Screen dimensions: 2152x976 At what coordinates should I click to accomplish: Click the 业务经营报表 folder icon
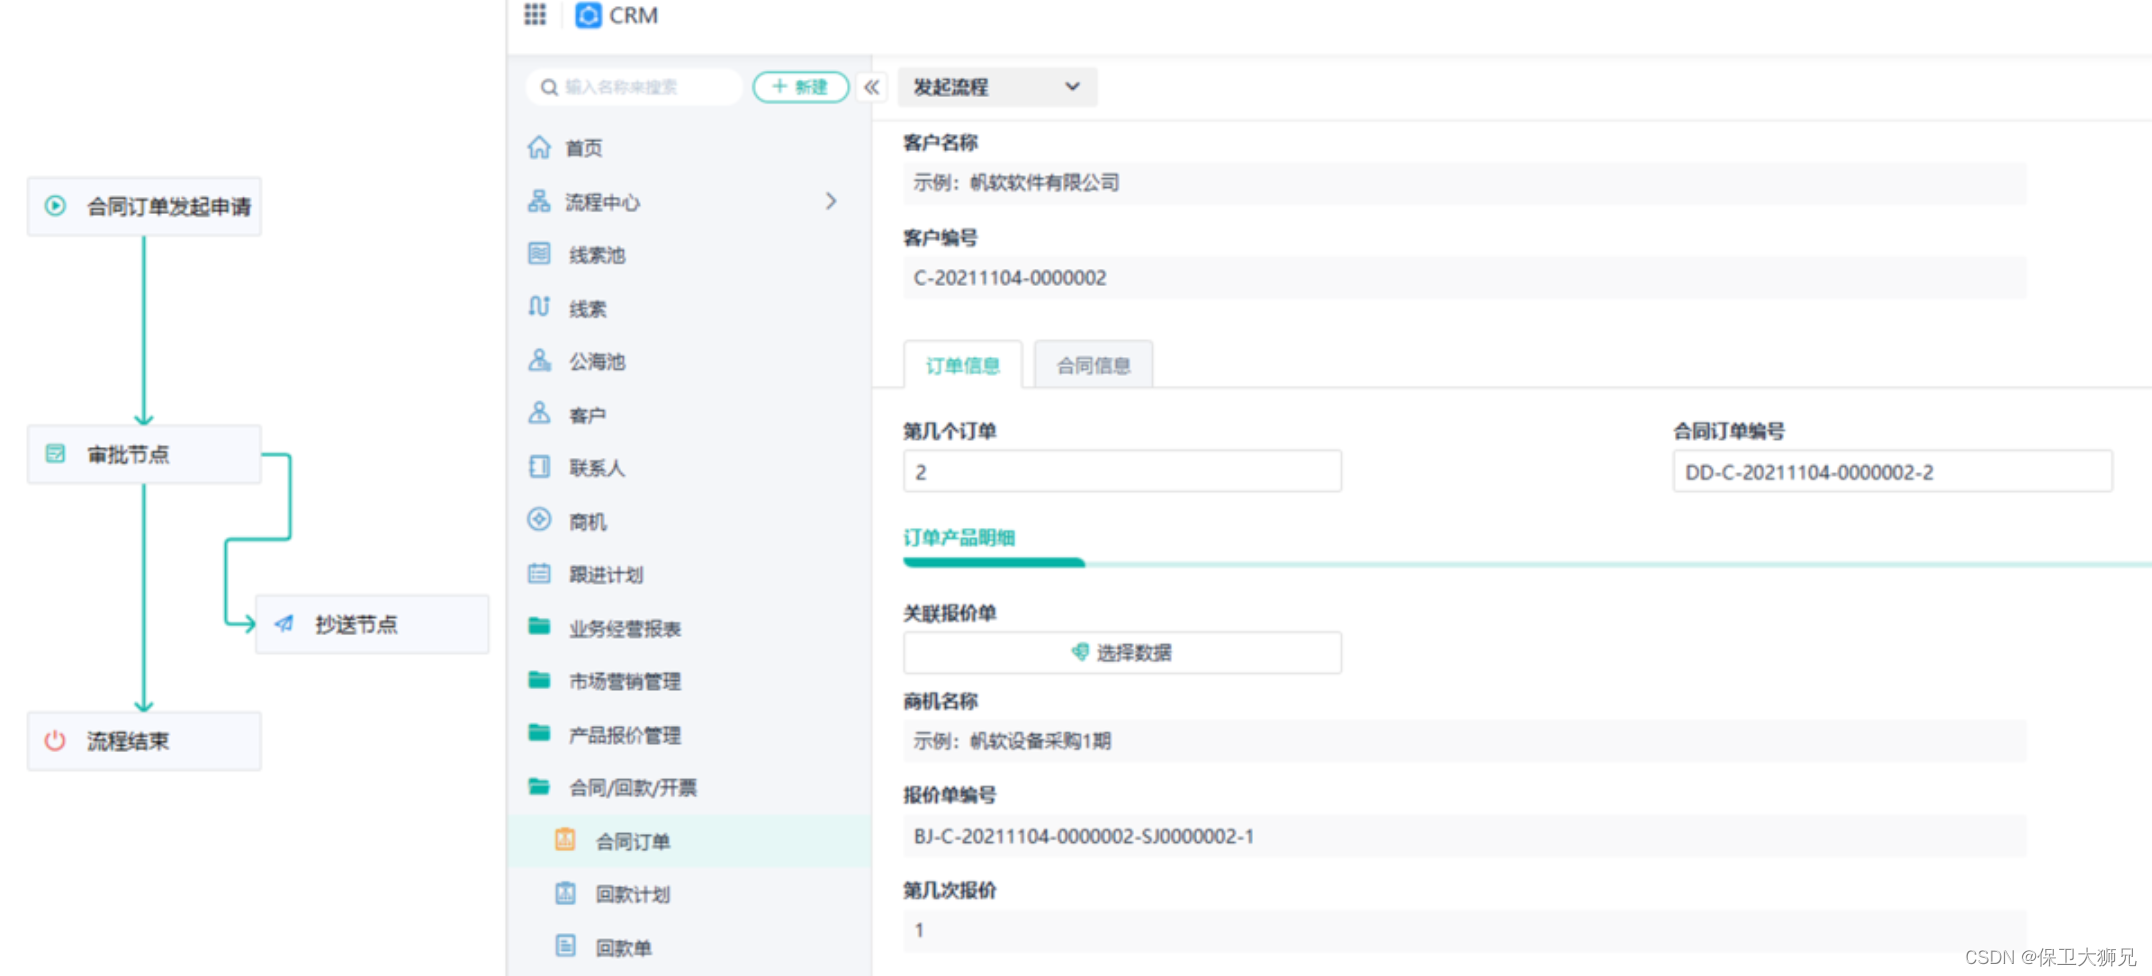click(x=539, y=626)
